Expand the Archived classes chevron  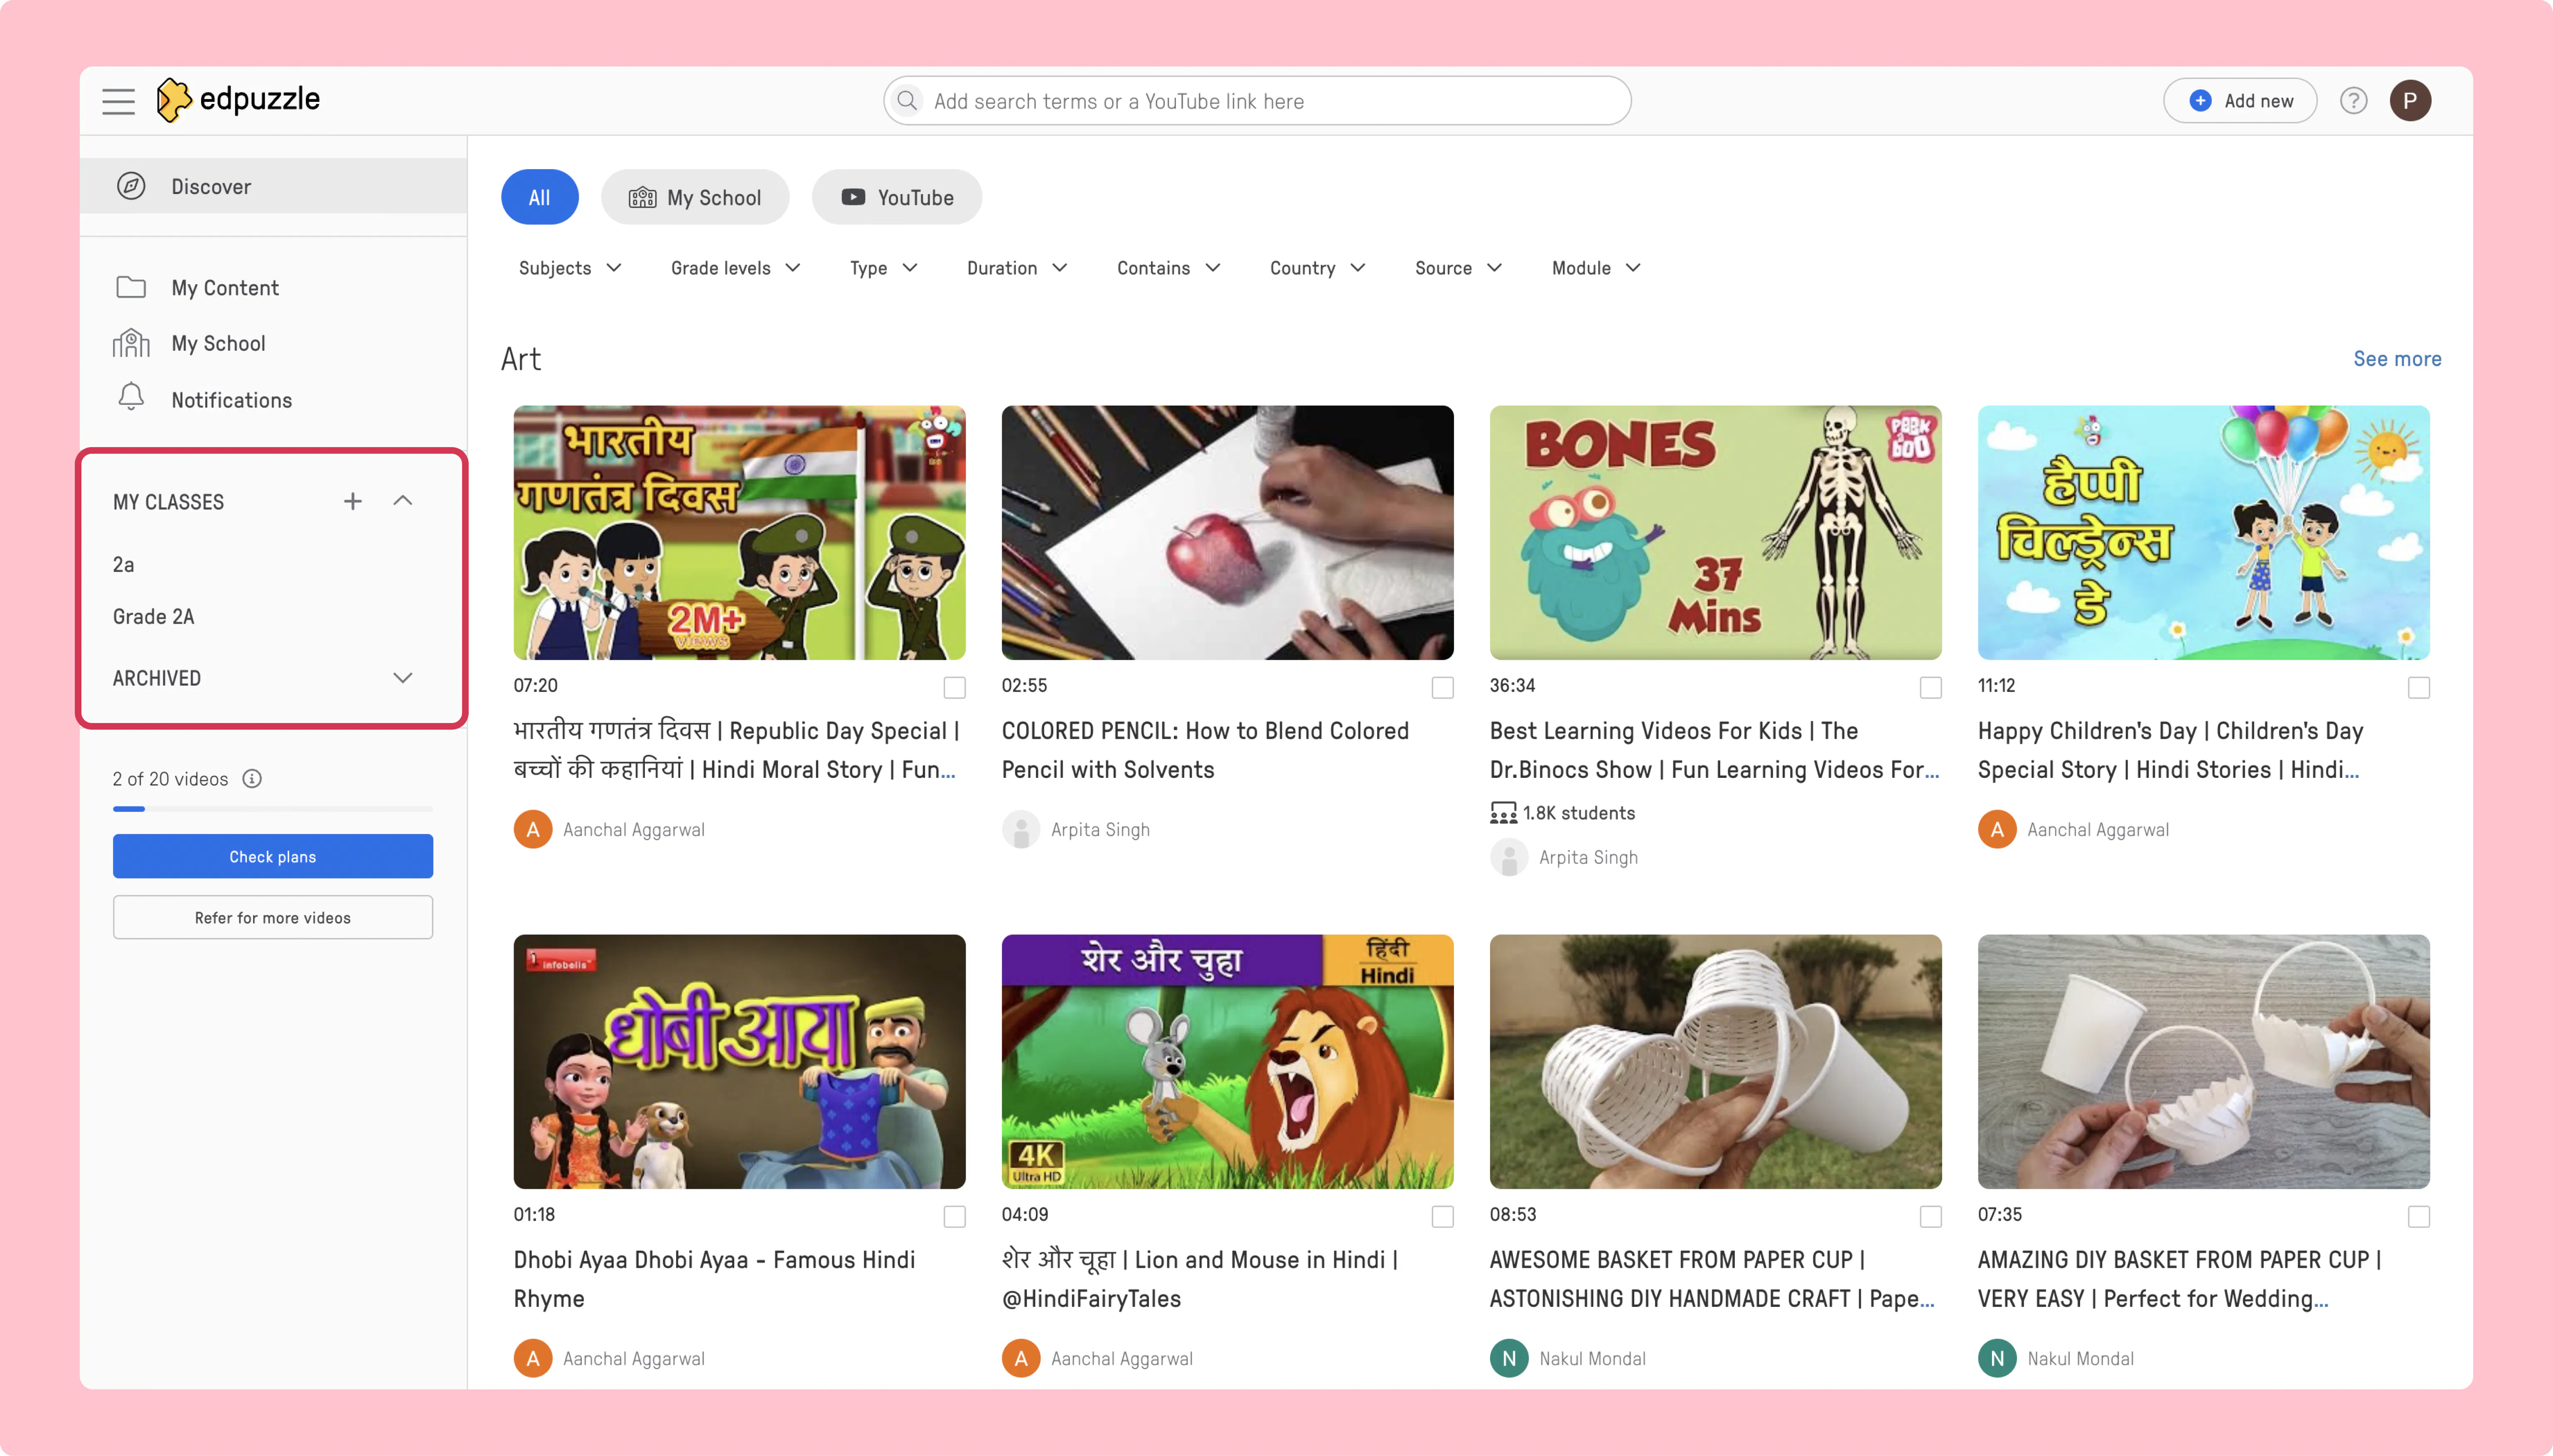point(403,678)
